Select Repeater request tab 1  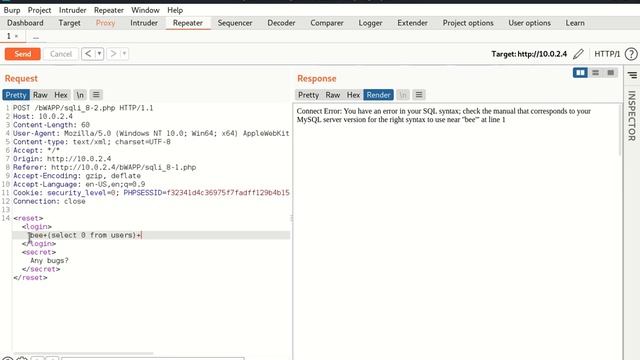point(9,36)
